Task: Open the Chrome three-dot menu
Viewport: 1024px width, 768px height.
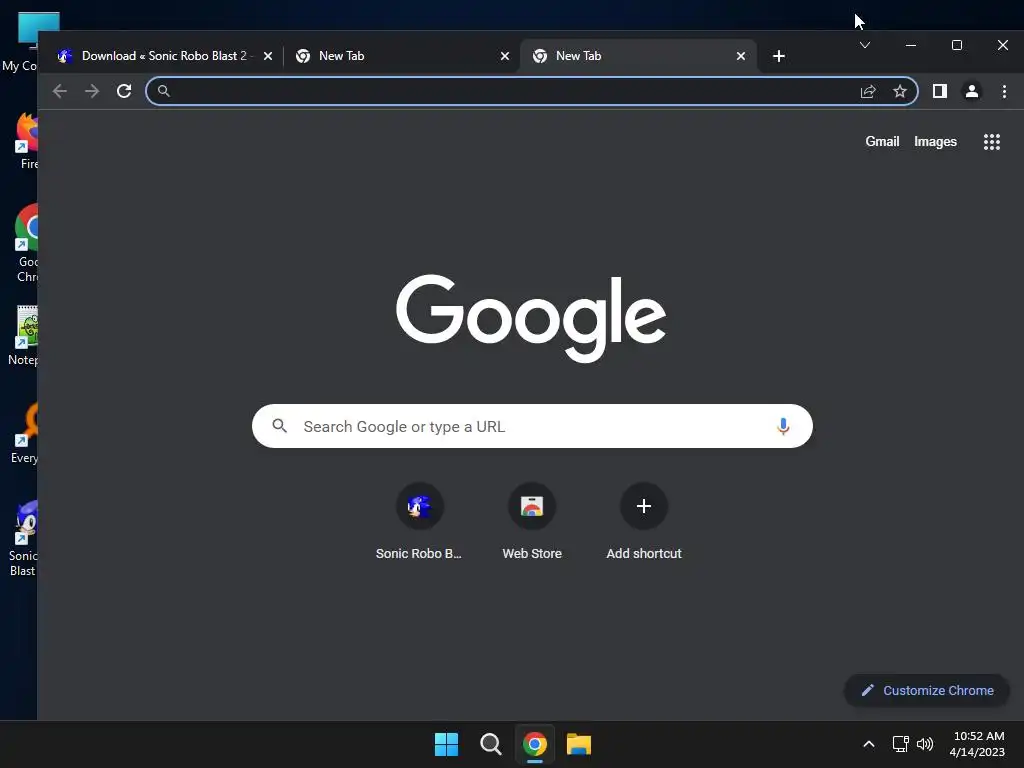Action: click(x=1004, y=91)
